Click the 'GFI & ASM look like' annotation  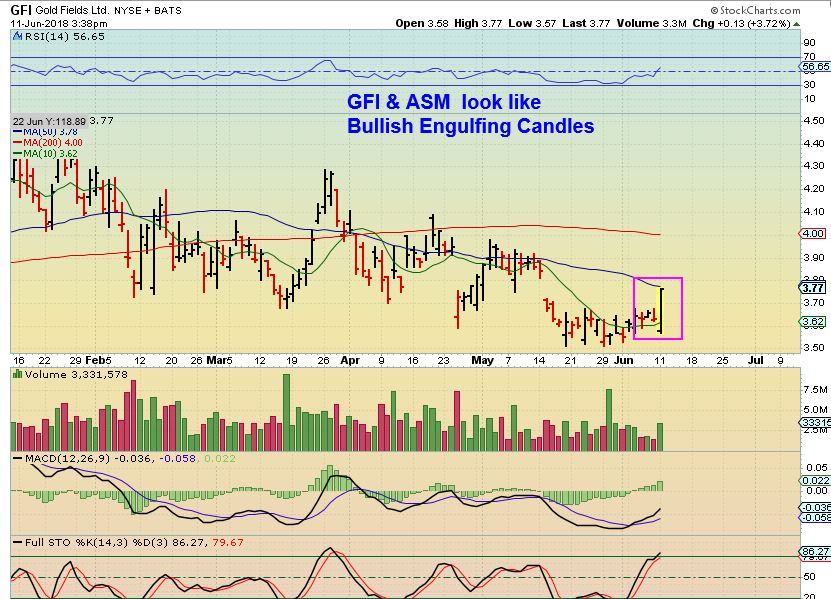click(x=444, y=102)
